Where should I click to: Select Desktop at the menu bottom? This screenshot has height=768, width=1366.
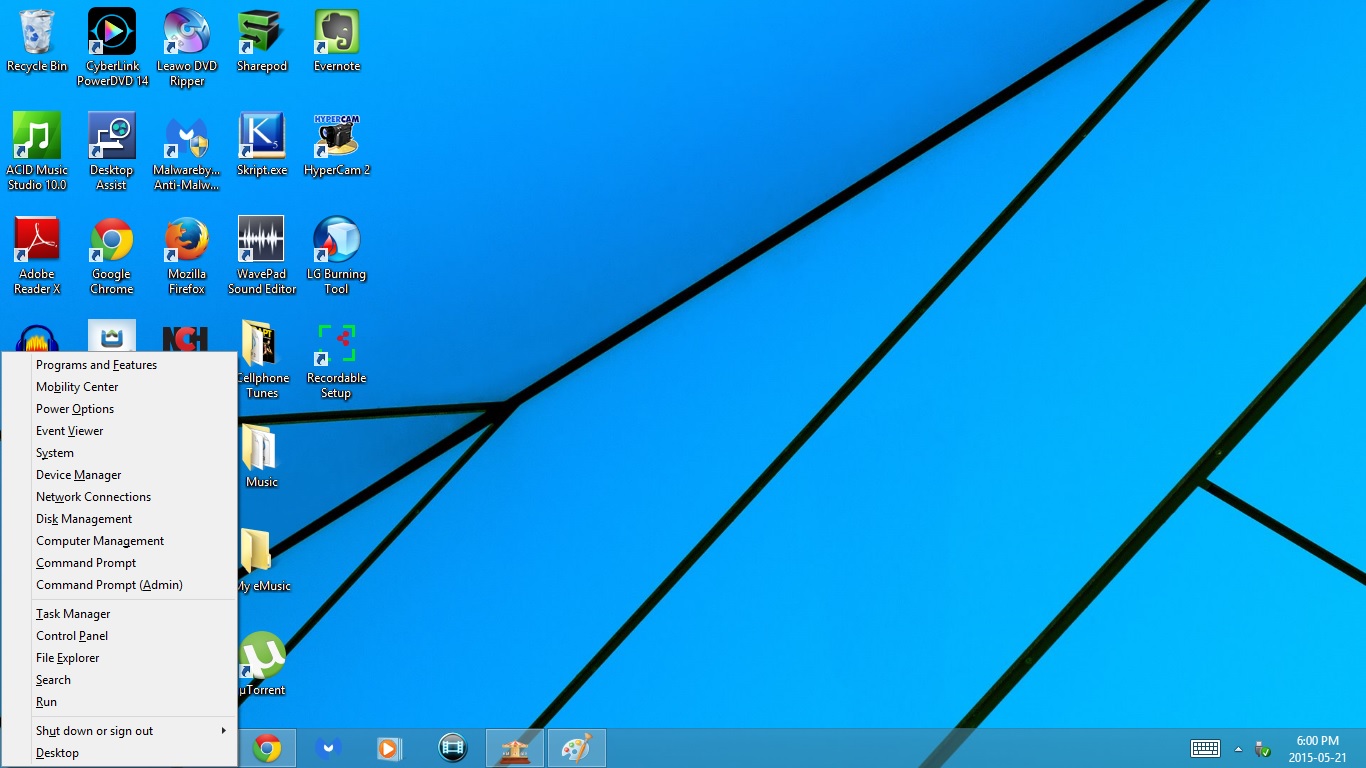[x=119, y=753]
